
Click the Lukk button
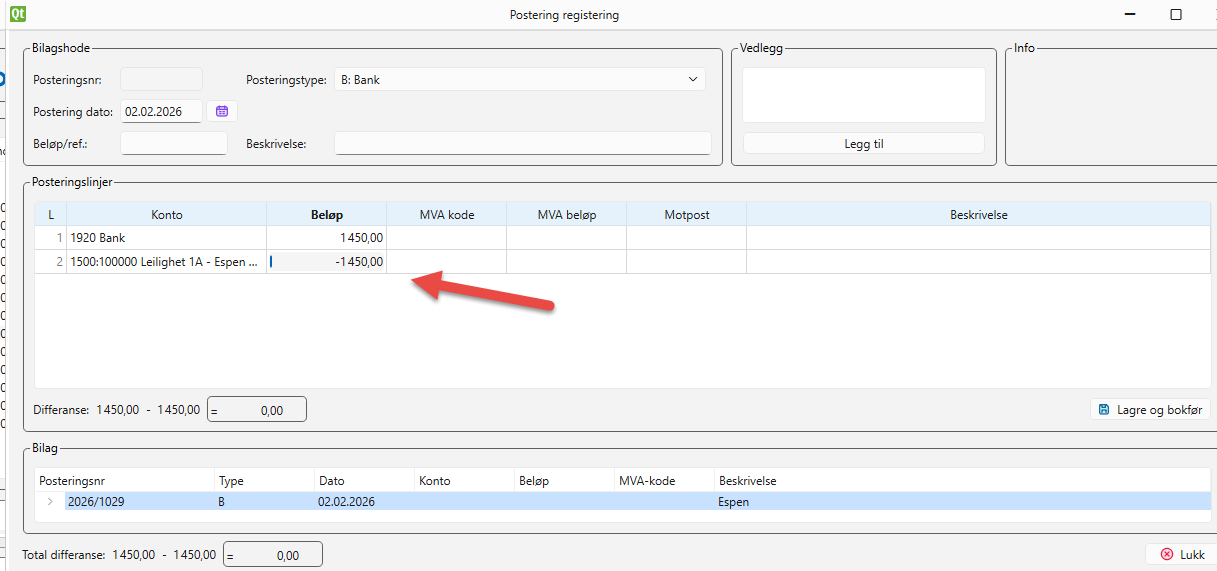(1181, 553)
